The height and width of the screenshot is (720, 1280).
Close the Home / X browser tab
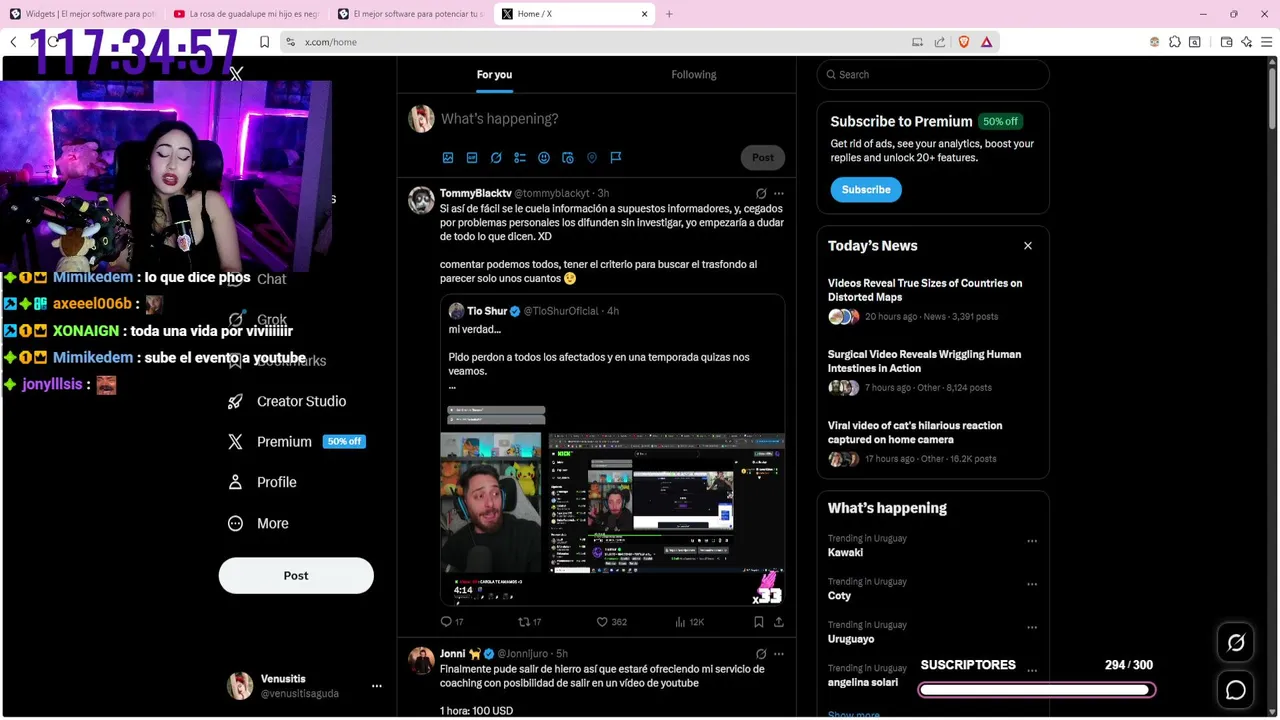tap(644, 14)
